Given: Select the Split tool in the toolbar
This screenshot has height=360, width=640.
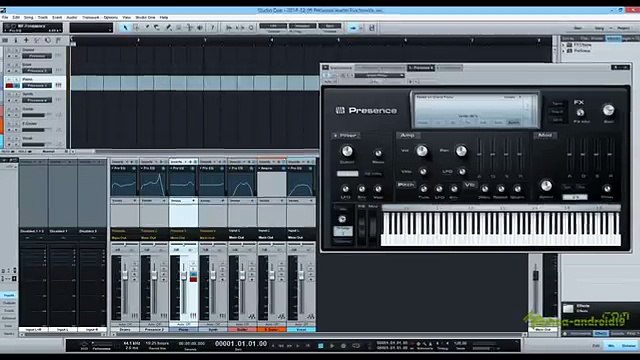Looking at the screenshot, I should [147, 28].
